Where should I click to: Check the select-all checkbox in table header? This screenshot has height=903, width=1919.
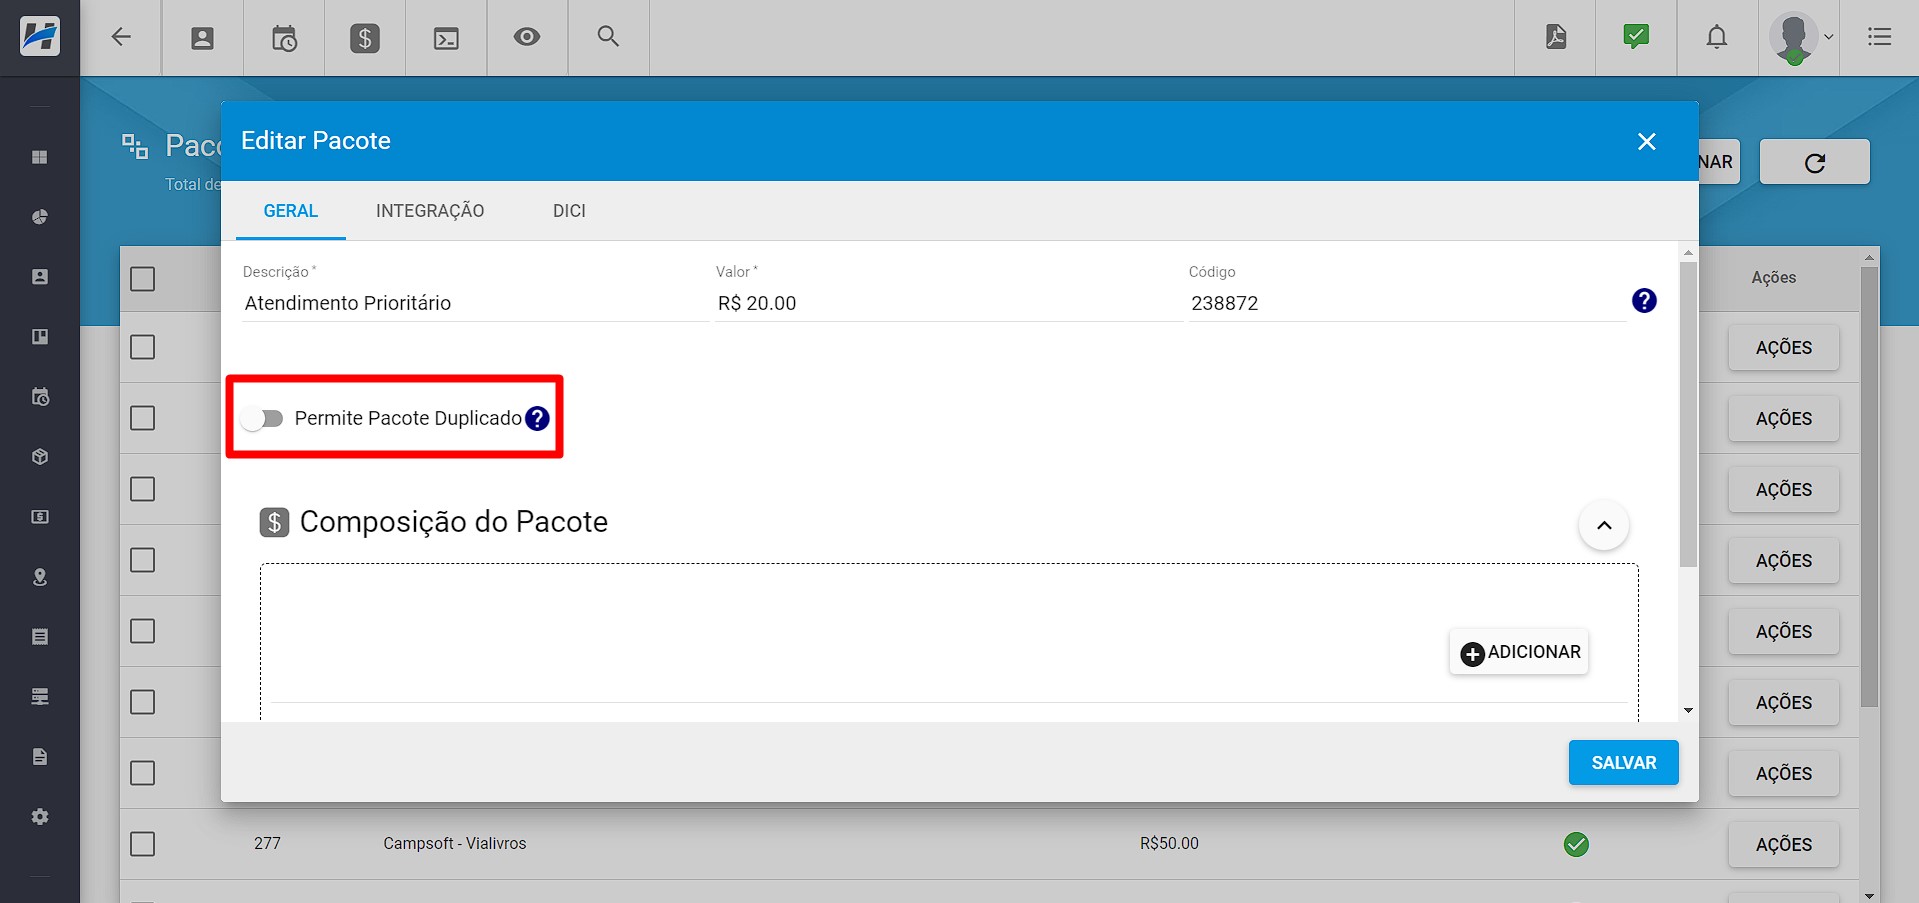[143, 279]
